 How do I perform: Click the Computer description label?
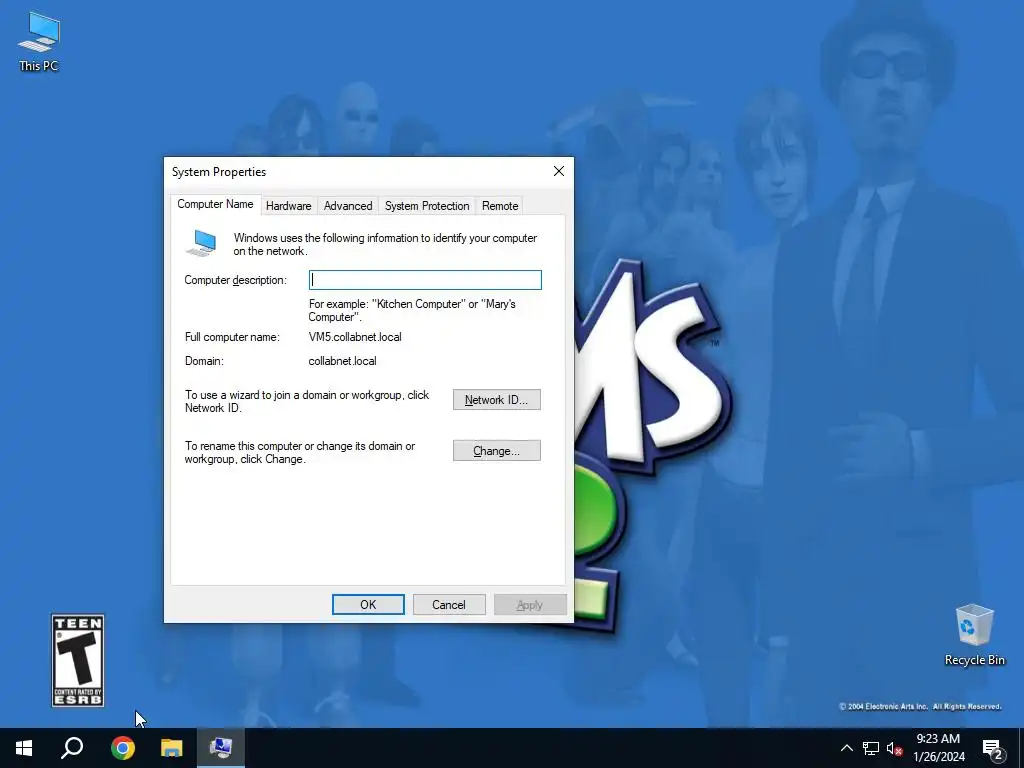point(235,280)
